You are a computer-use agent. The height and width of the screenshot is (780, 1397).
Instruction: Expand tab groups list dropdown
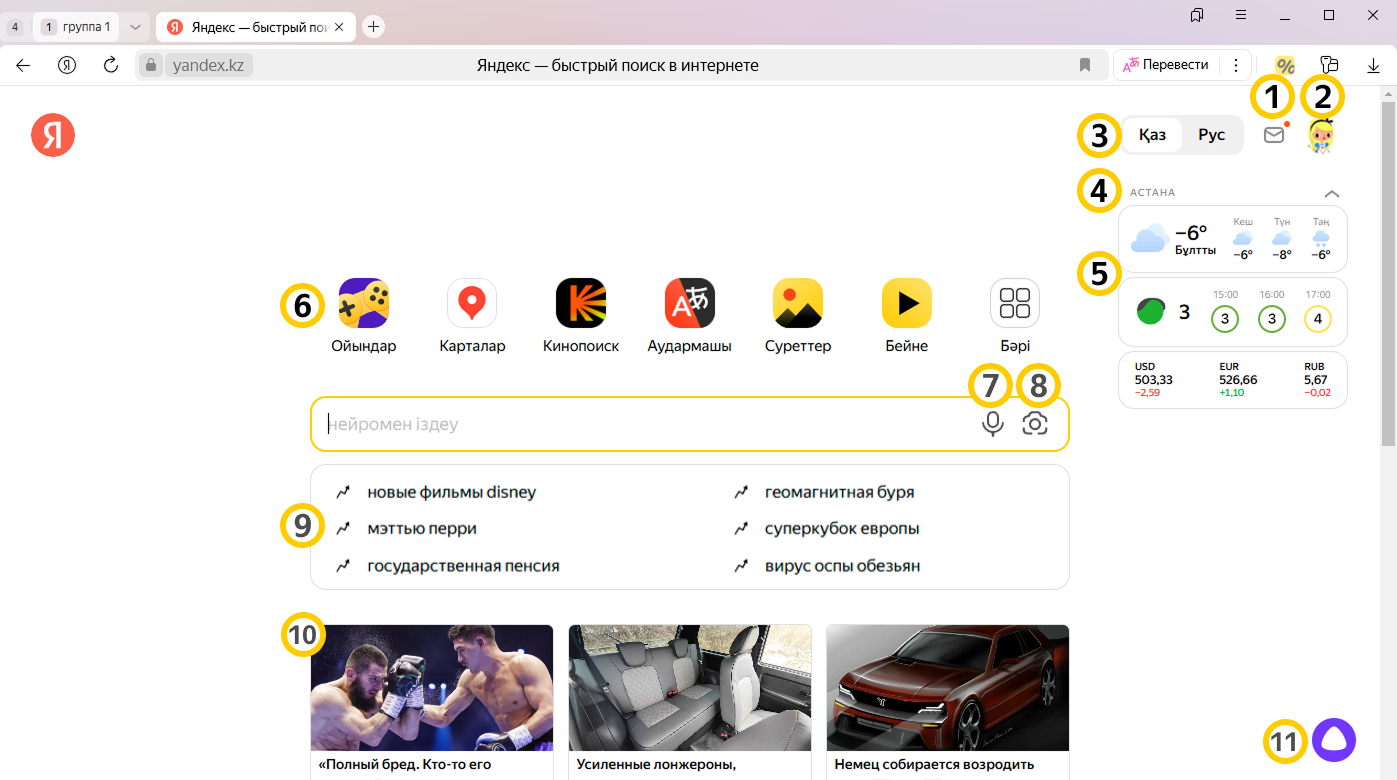(x=136, y=27)
